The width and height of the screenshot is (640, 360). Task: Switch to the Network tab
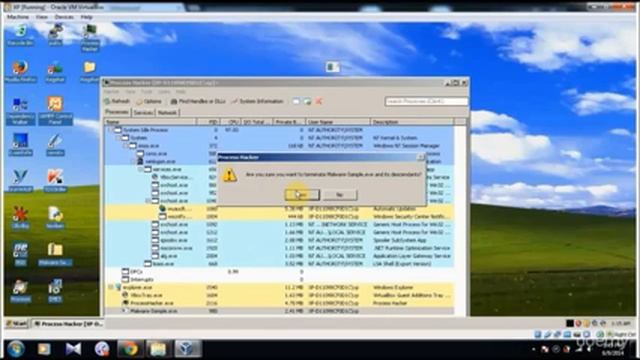(x=167, y=112)
